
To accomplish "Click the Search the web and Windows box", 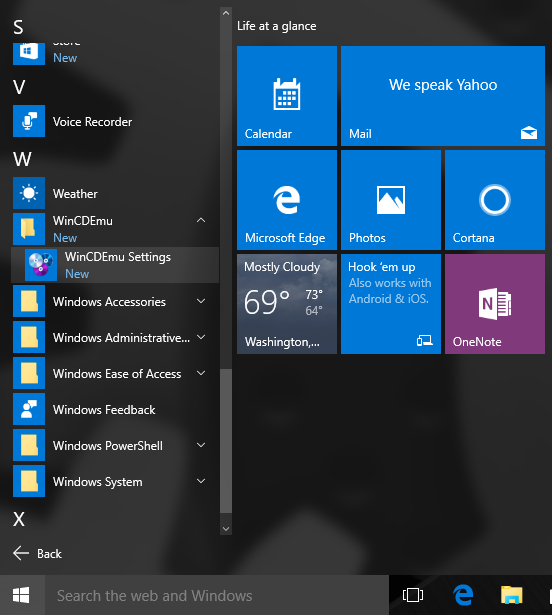I will point(217,595).
